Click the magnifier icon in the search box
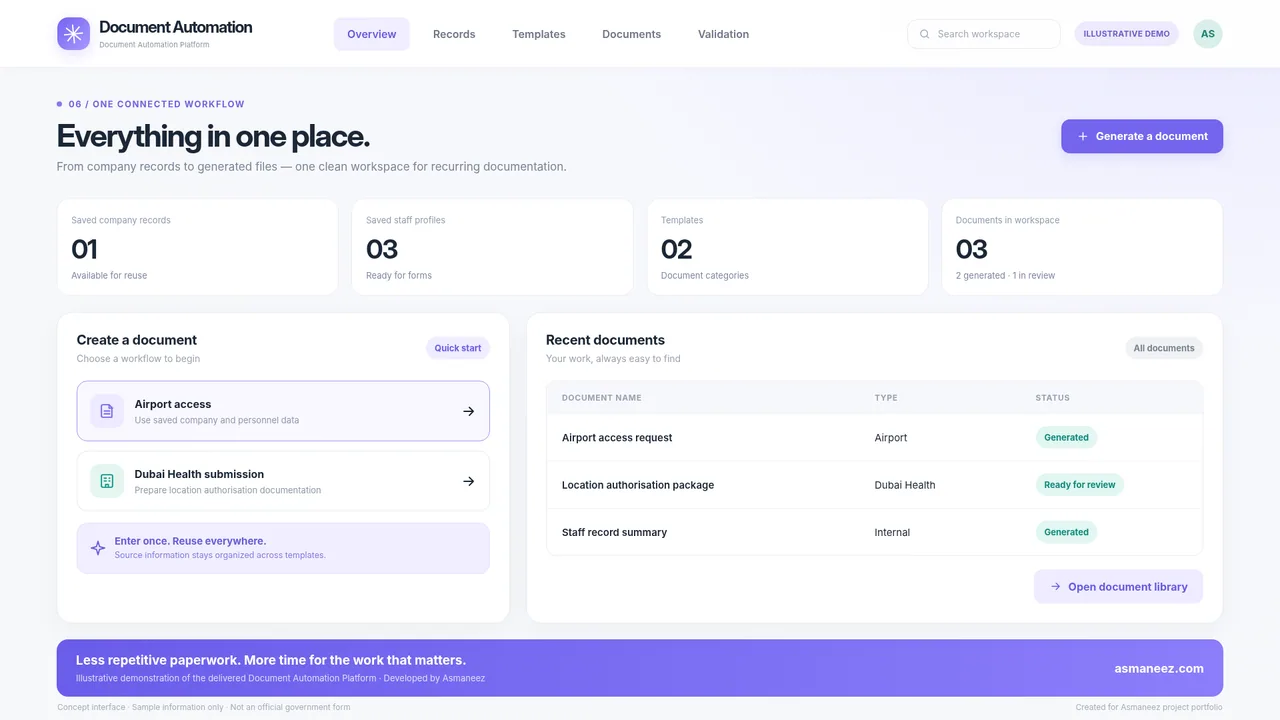 (x=925, y=34)
